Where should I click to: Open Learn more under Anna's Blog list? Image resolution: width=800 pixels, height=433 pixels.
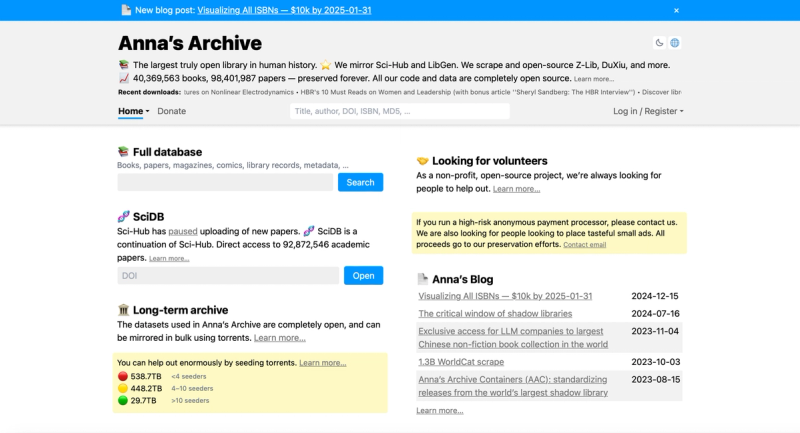(x=440, y=411)
